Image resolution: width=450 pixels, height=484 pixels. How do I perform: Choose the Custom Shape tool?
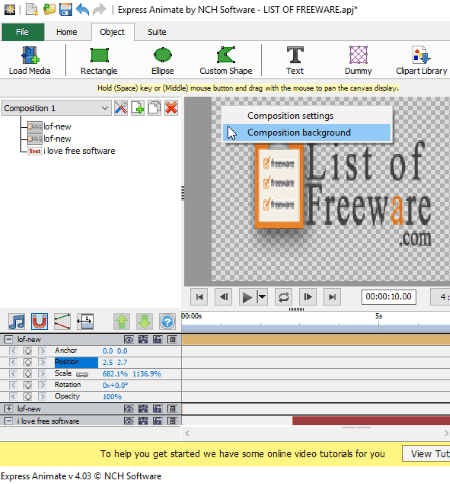click(x=226, y=60)
